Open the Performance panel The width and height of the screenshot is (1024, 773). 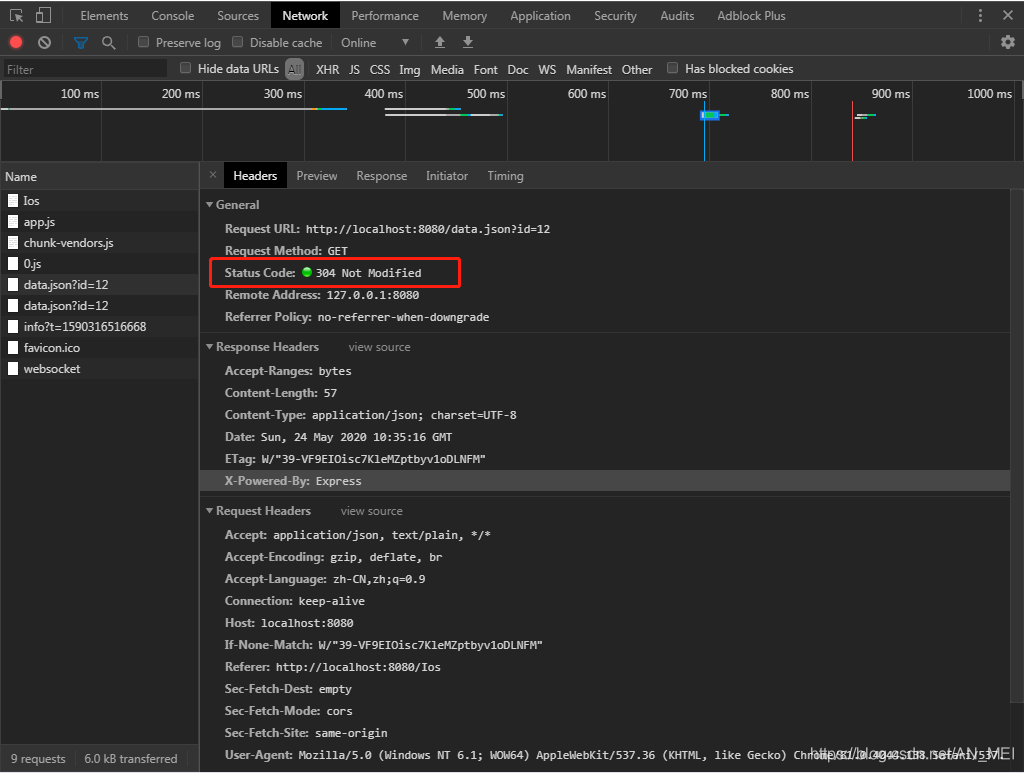(x=385, y=16)
